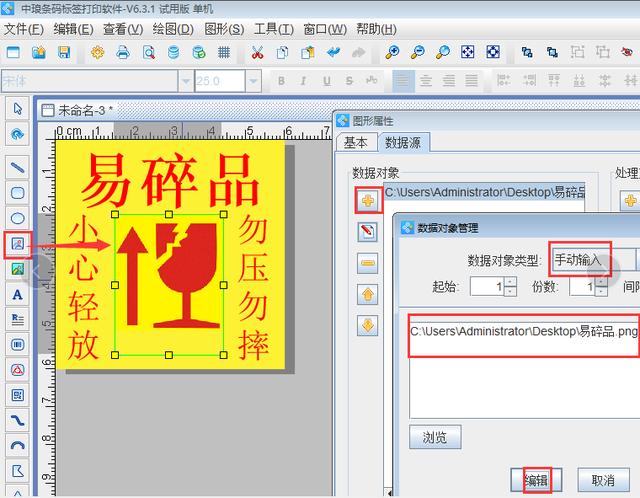The image size is (640, 498).
Task: Click the 编辑 button in dialog
Action: [x=537, y=480]
